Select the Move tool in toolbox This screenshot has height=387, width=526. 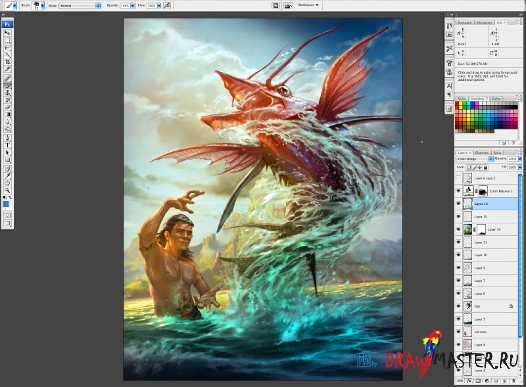pyautogui.click(x=7, y=33)
